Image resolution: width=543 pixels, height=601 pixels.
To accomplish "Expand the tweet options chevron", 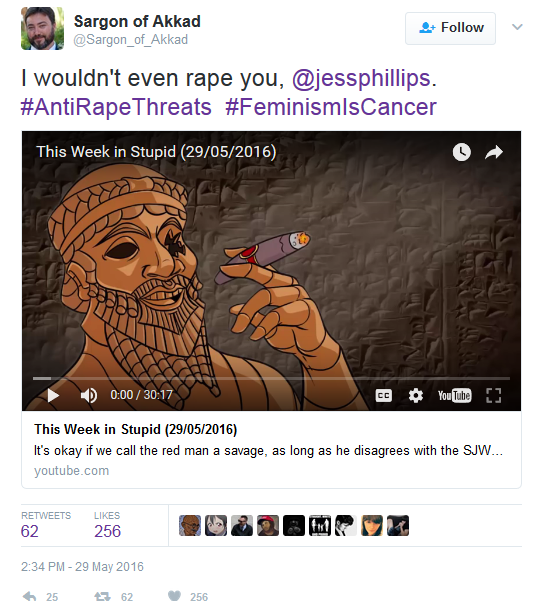I will pyautogui.click(x=517, y=27).
